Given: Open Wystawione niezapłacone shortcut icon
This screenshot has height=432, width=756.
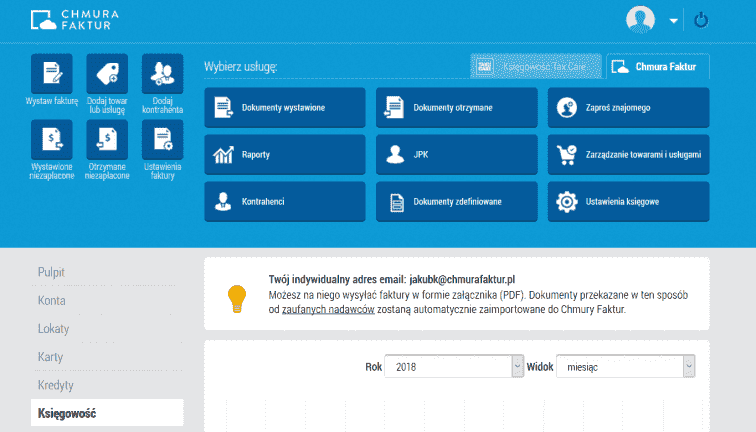Looking at the screenshot, I should pyautogui.click(x=52, y=139).
